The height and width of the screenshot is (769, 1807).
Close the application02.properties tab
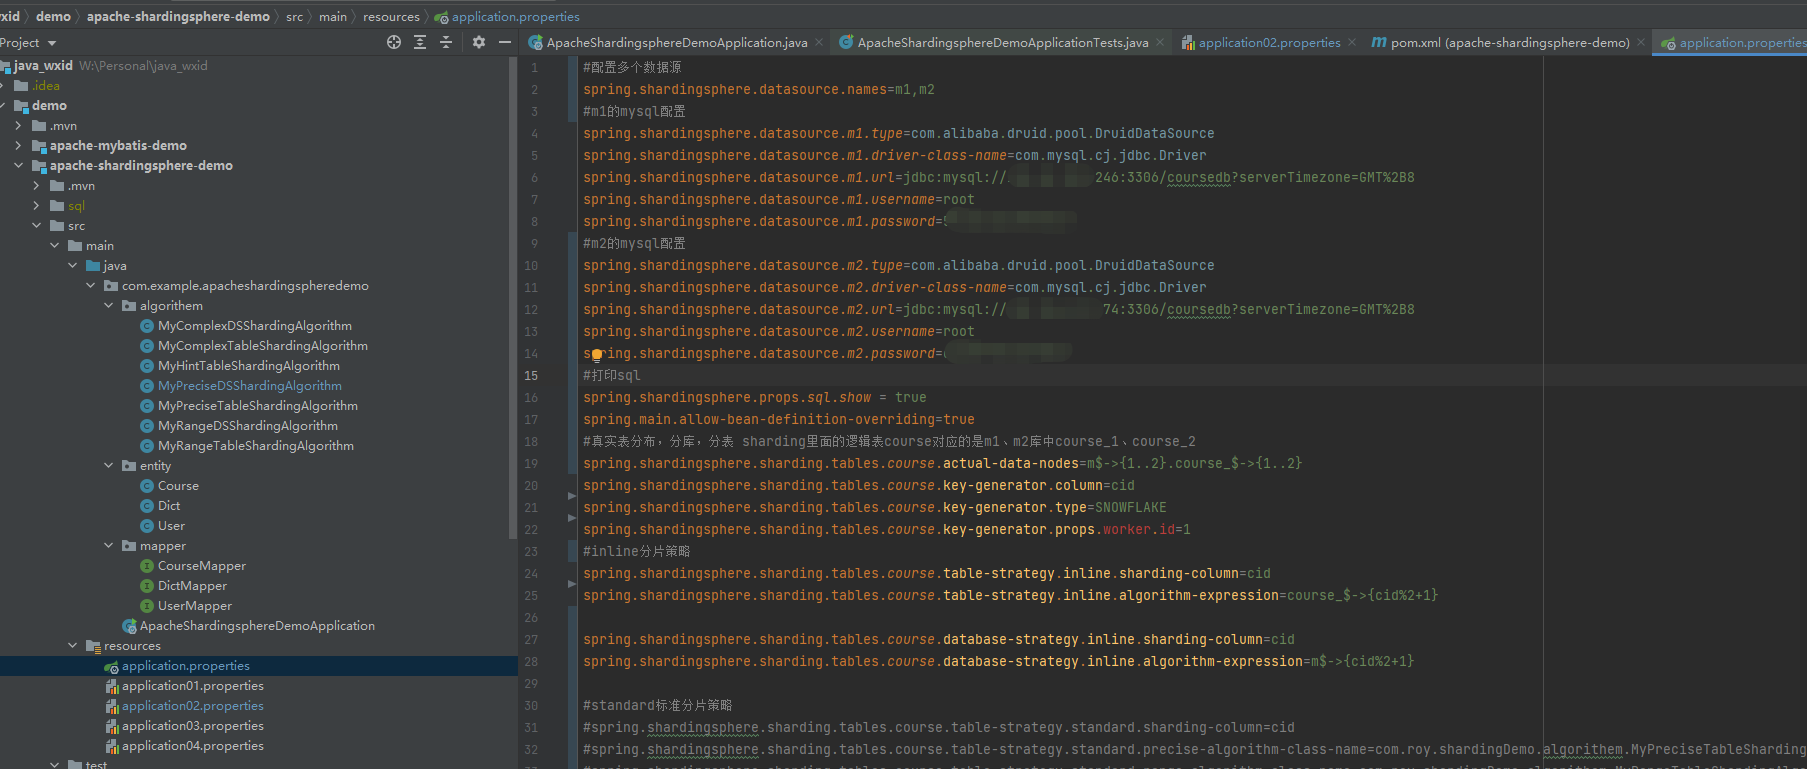pos(1352,42)
